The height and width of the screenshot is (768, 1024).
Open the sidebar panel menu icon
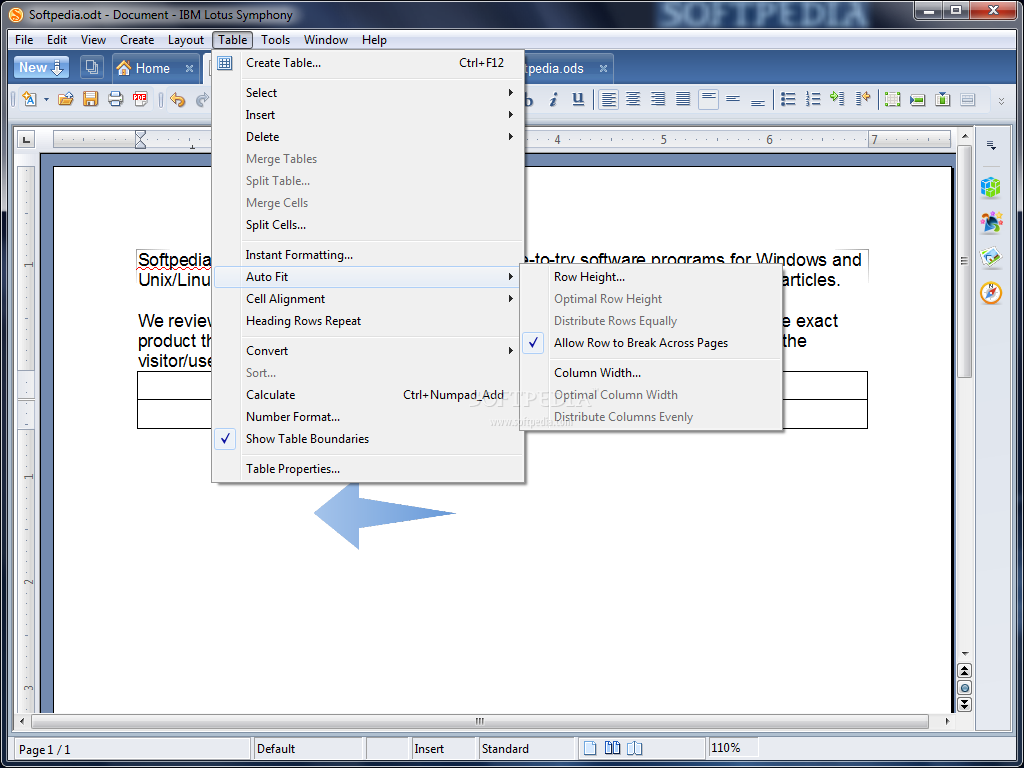point(991,145)
